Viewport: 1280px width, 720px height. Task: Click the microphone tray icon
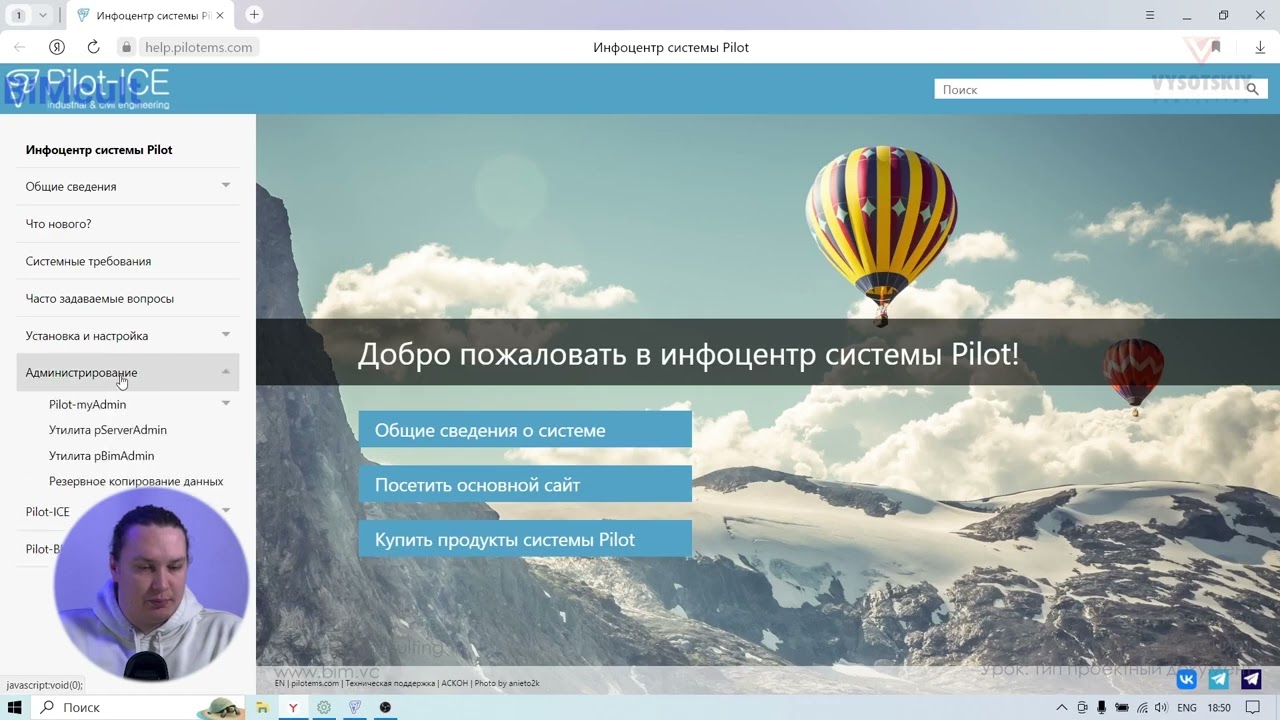[1101, 707]
